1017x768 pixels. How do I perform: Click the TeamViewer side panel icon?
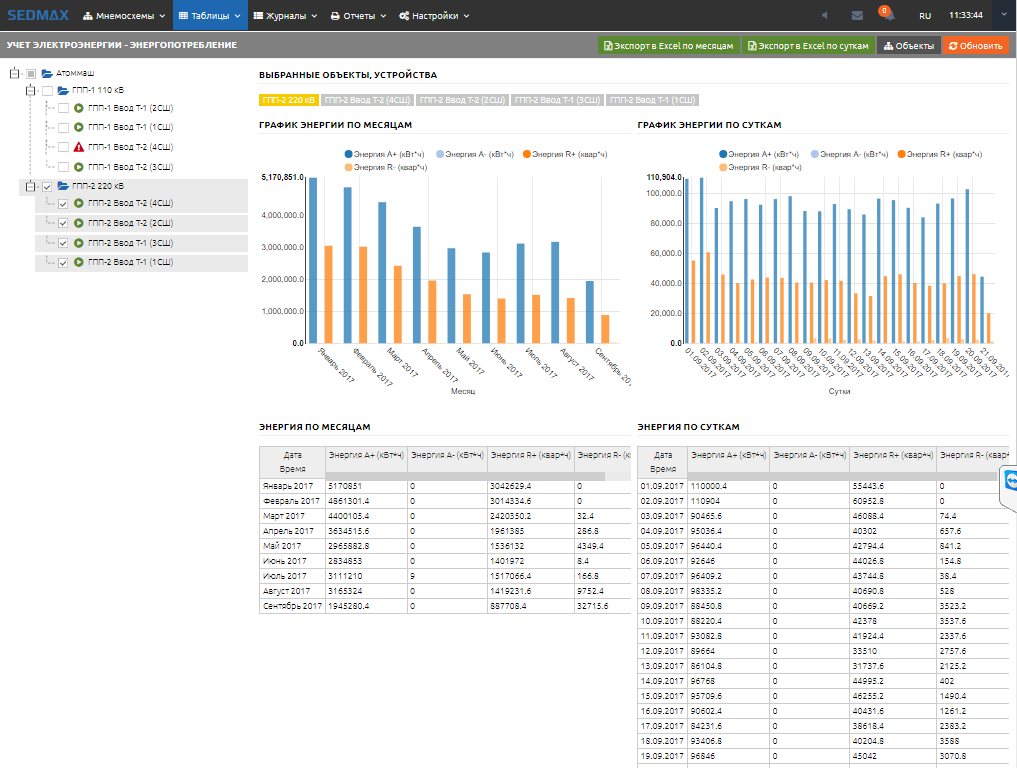coord(1009,482)
